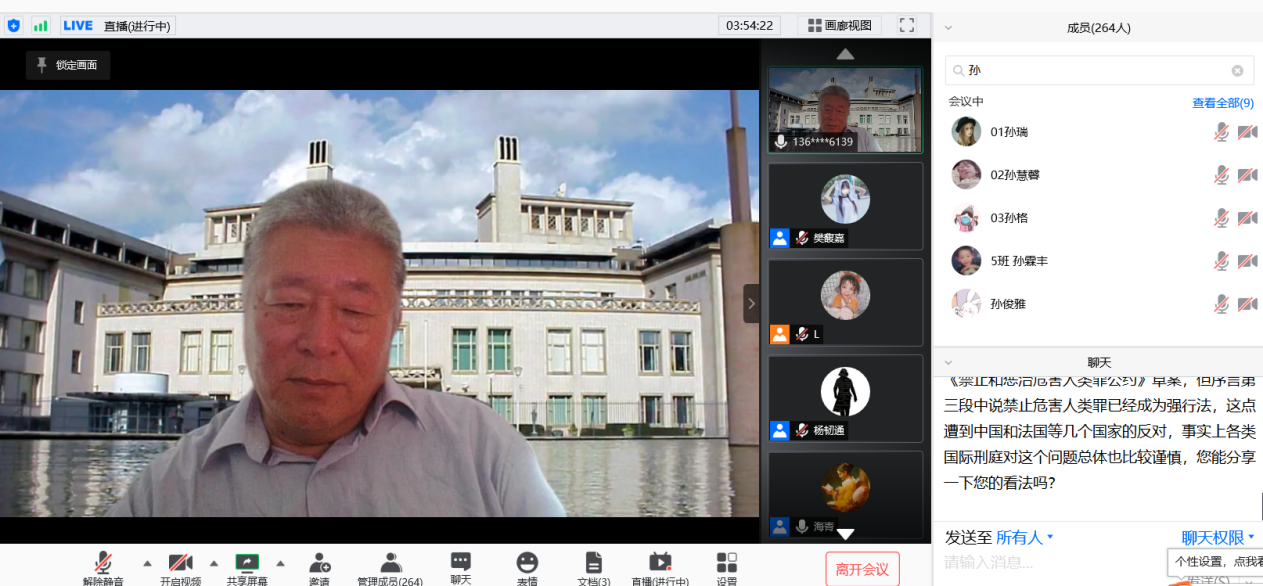
Task: Expand the arrow next to 解除静音
Action: tap(147, 562)
